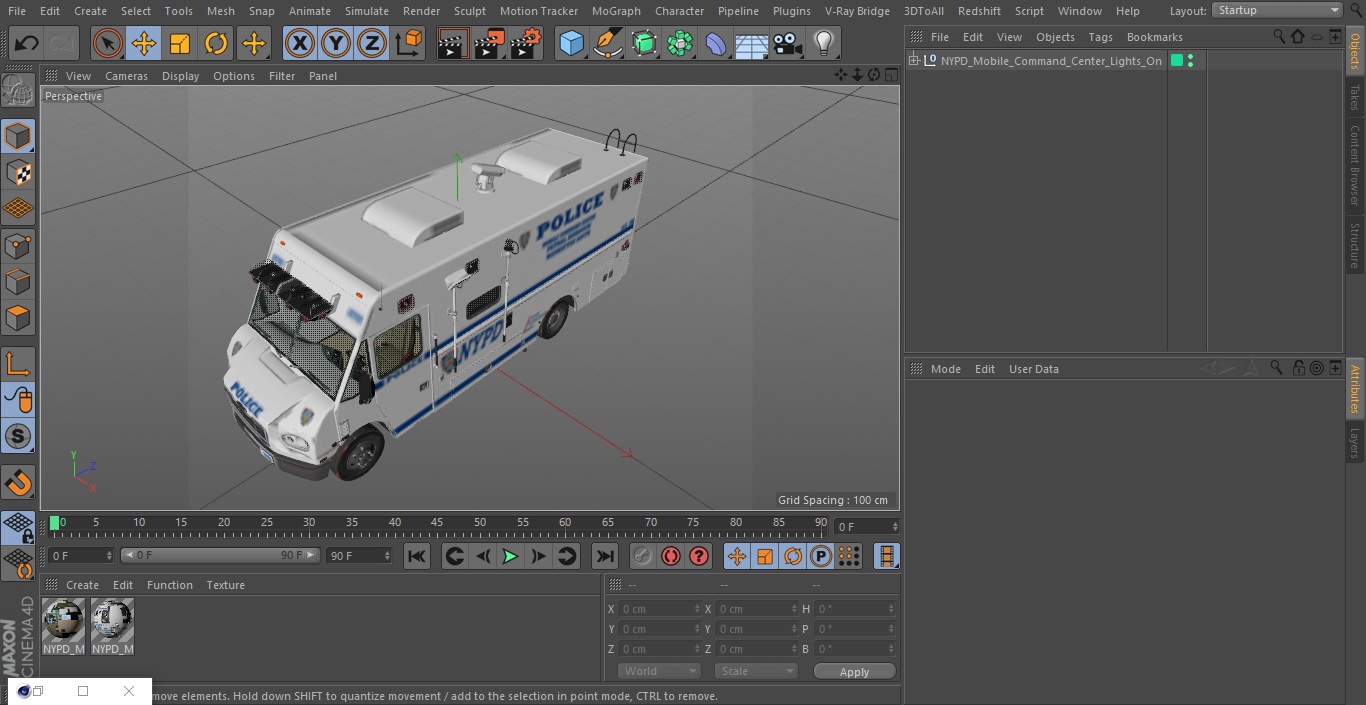
Task: Click the Object manager search icon
Action: point(1278,36)
